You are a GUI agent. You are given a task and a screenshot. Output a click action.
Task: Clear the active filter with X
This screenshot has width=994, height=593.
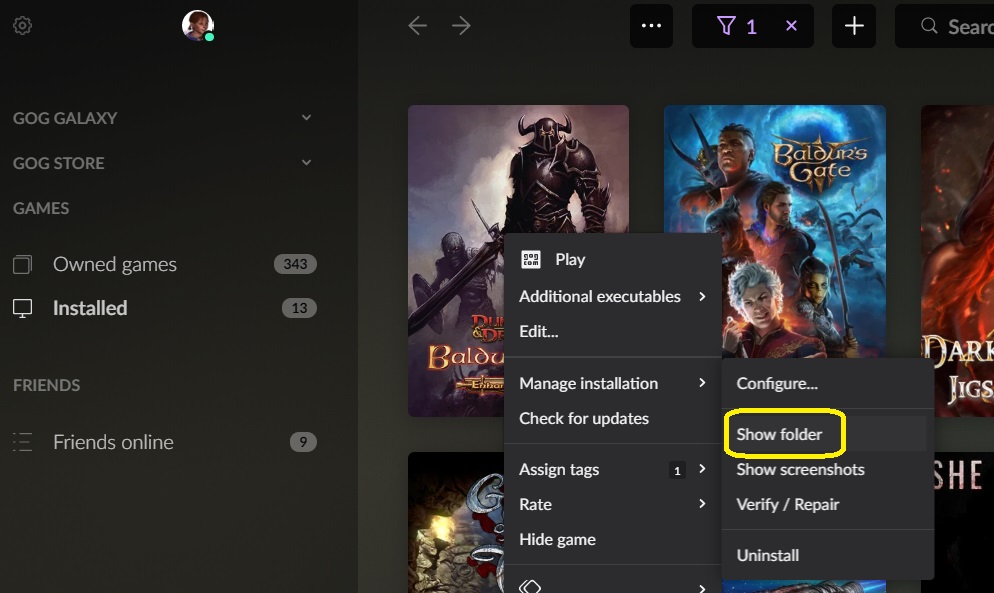tap(791, 26)
